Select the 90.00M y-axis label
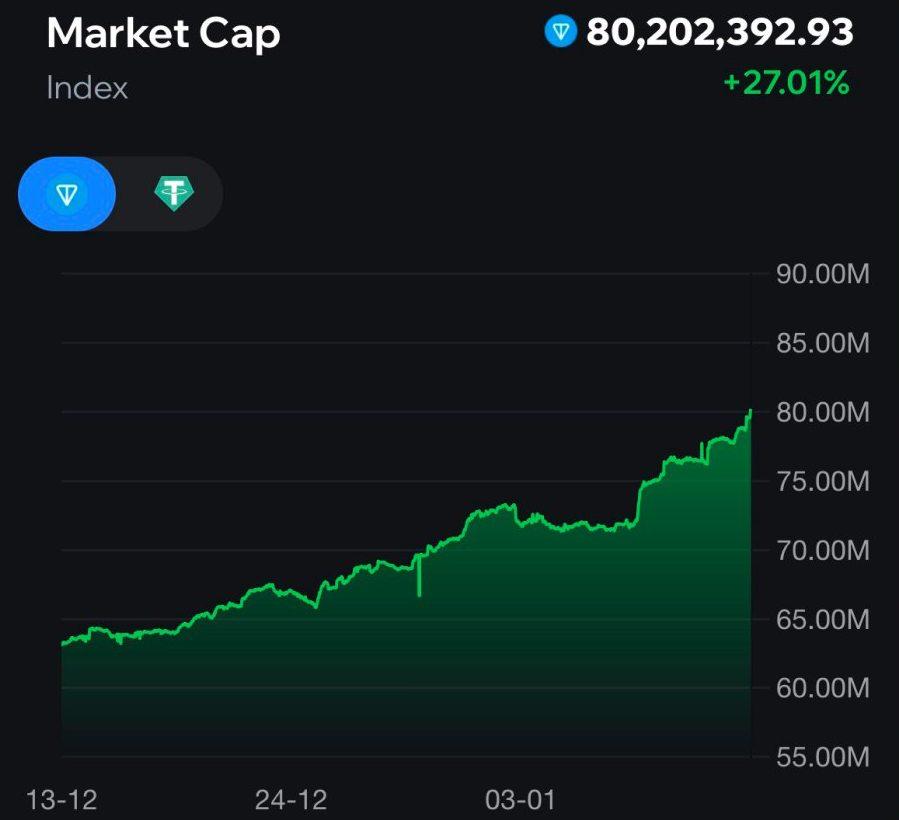The image size is (899, 820). tap(823, 275)
